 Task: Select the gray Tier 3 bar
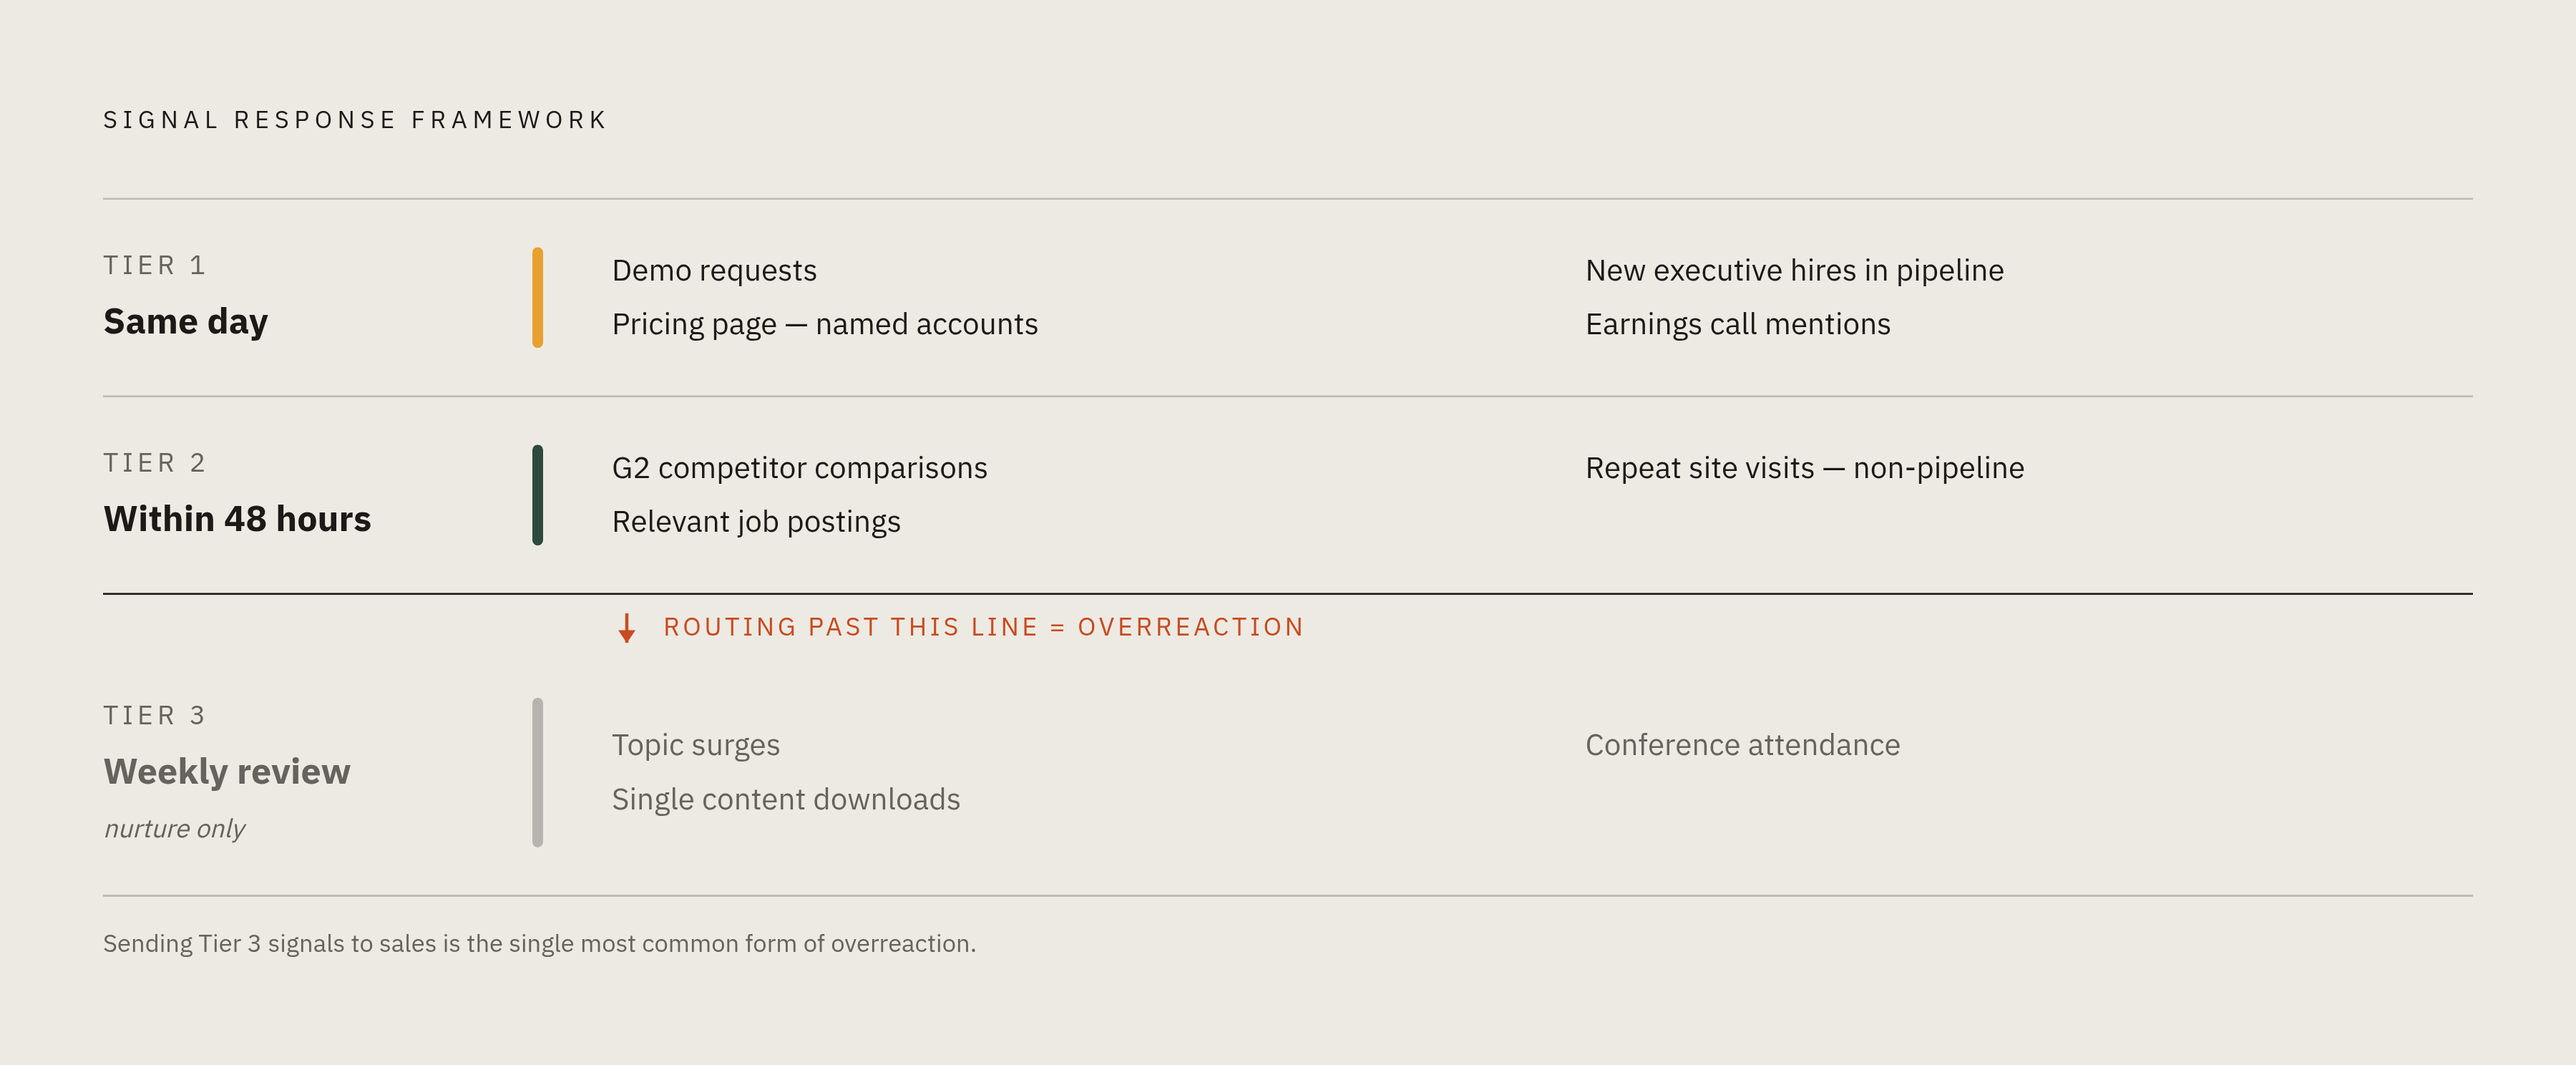pyautogui.click(x=537, y=772)
